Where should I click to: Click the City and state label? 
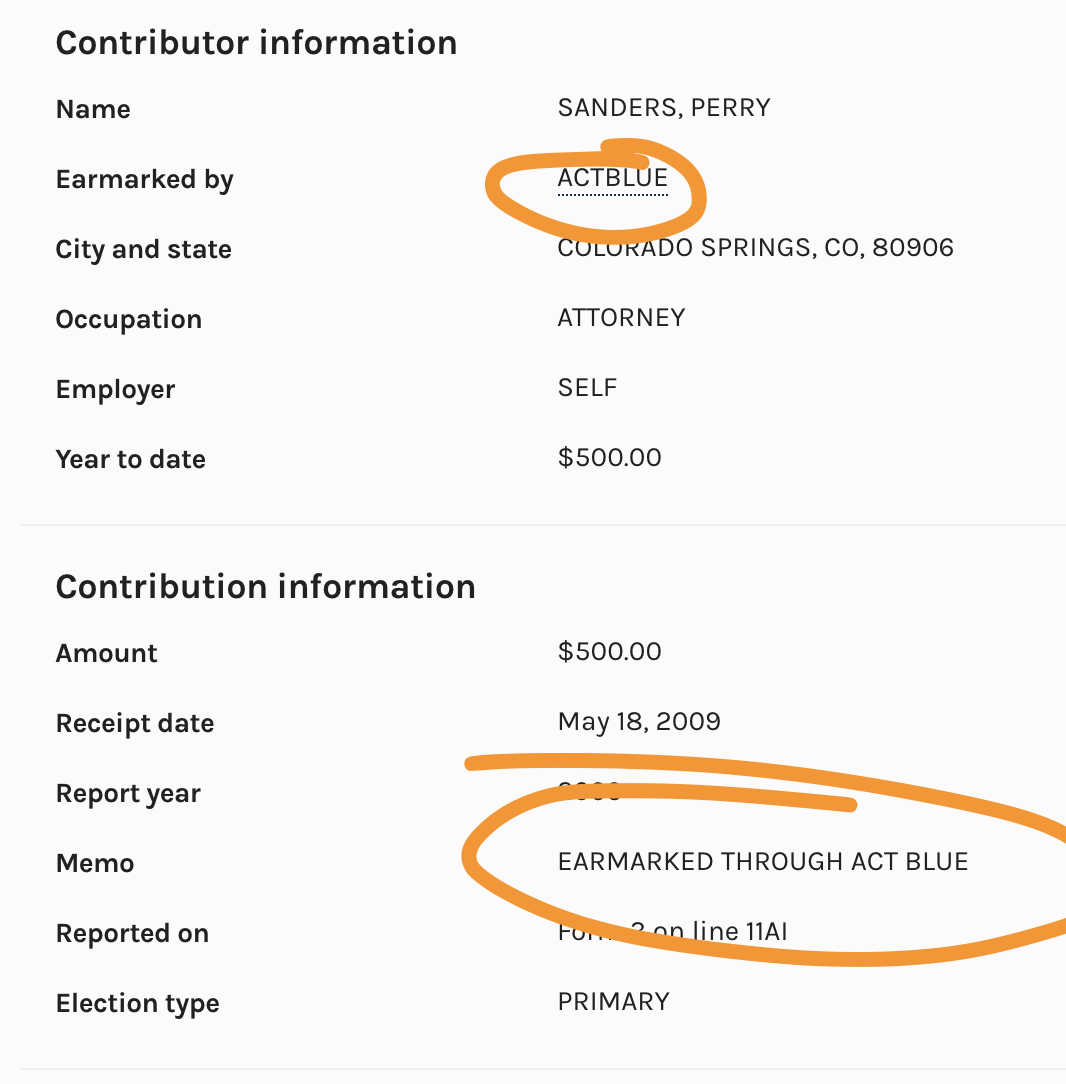143,250
